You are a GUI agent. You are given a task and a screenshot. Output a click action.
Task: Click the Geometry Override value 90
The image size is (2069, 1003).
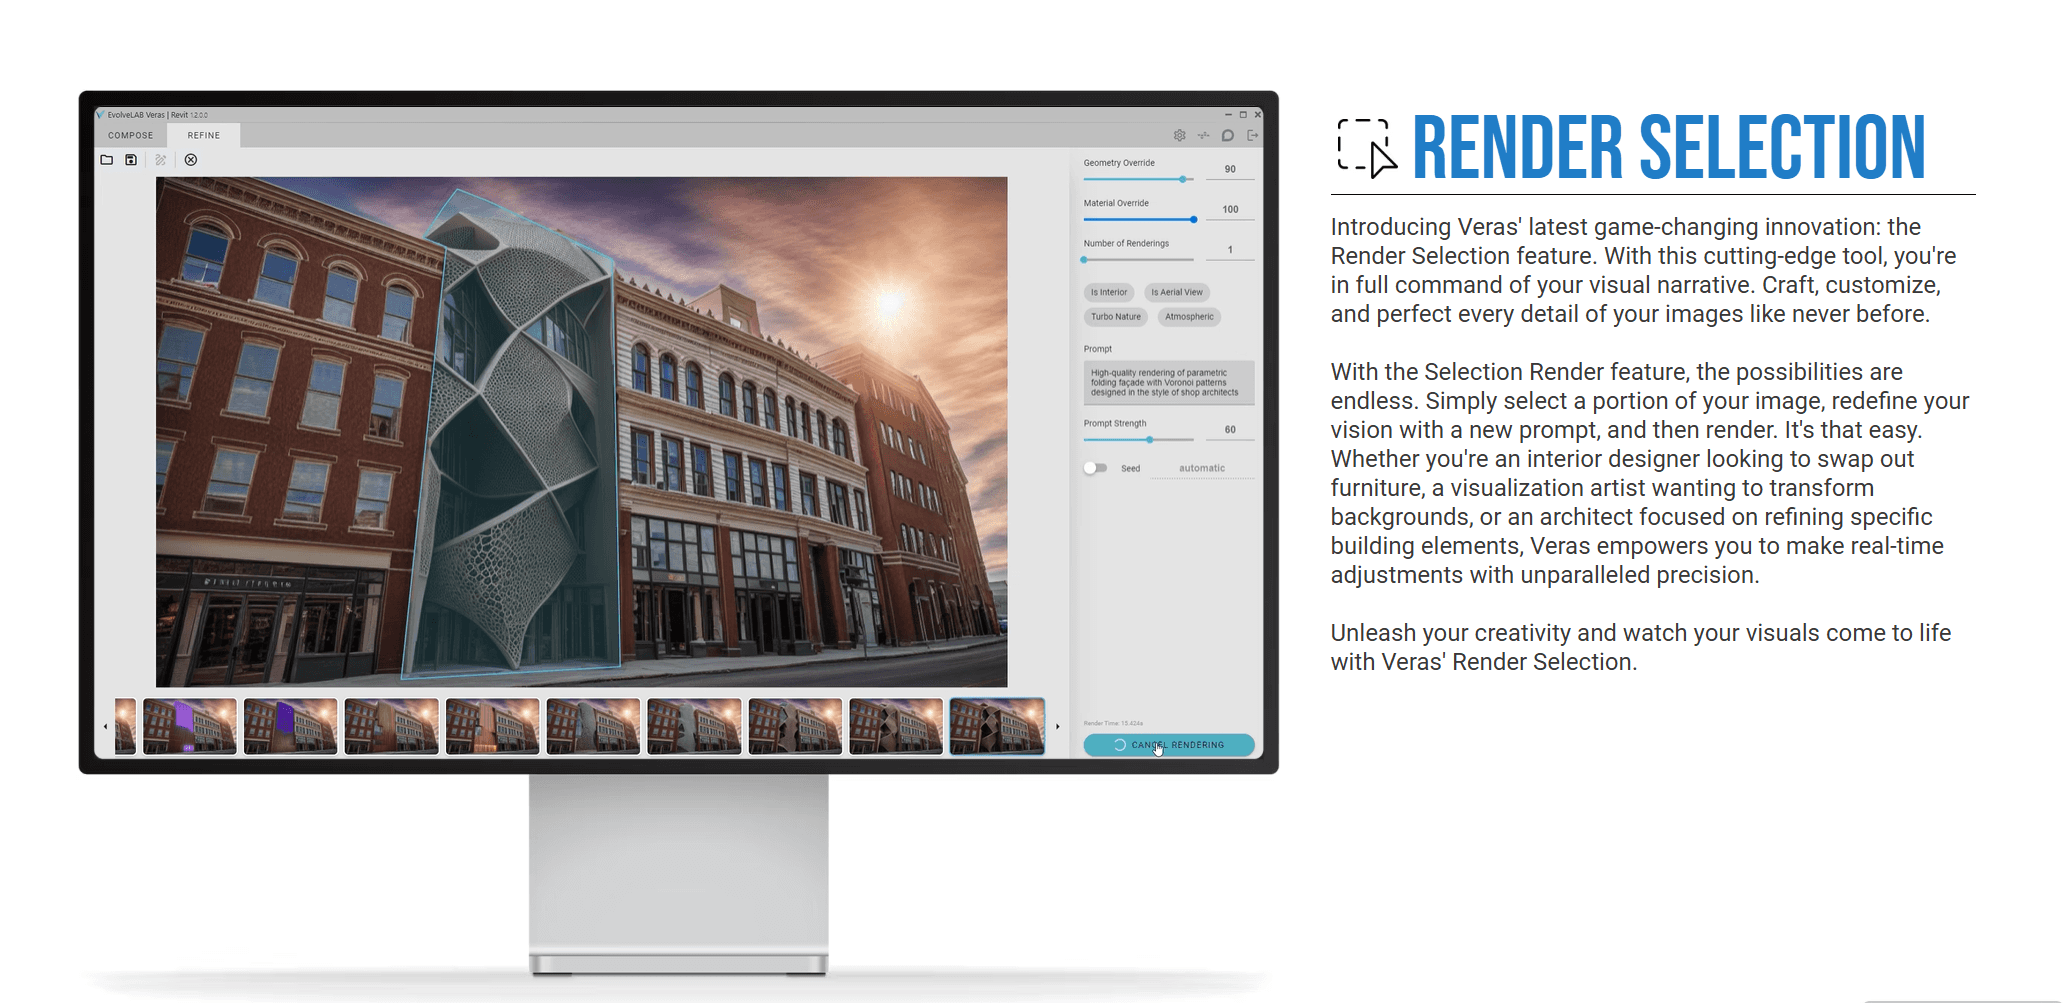(1230, 169)
